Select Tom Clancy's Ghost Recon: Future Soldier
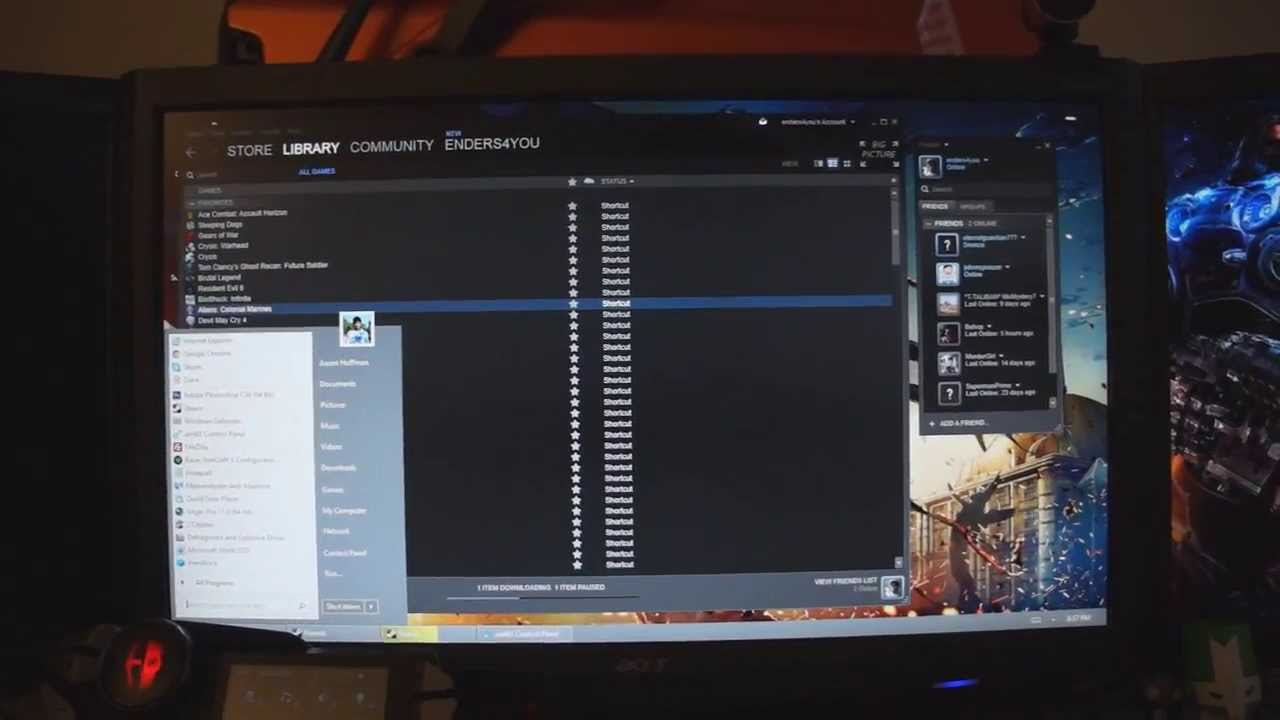Viewport: 1280px width, 720px height. coord(262,267)
